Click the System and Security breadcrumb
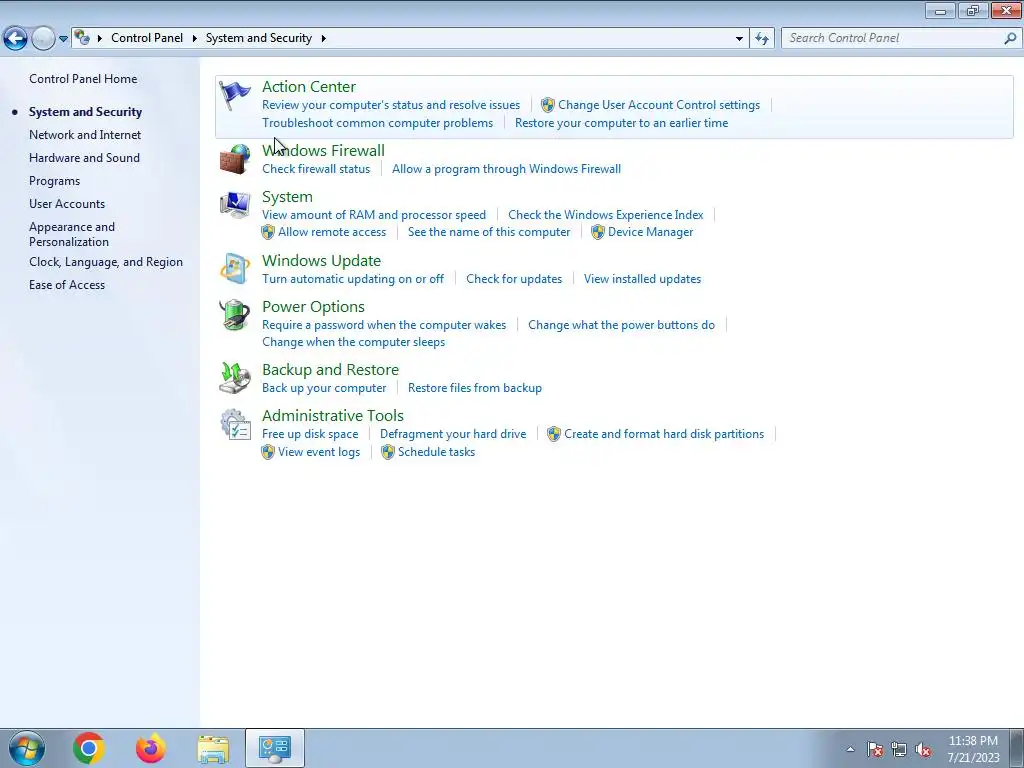This screenshot has height=768, width=1024. tap(259, 38)
